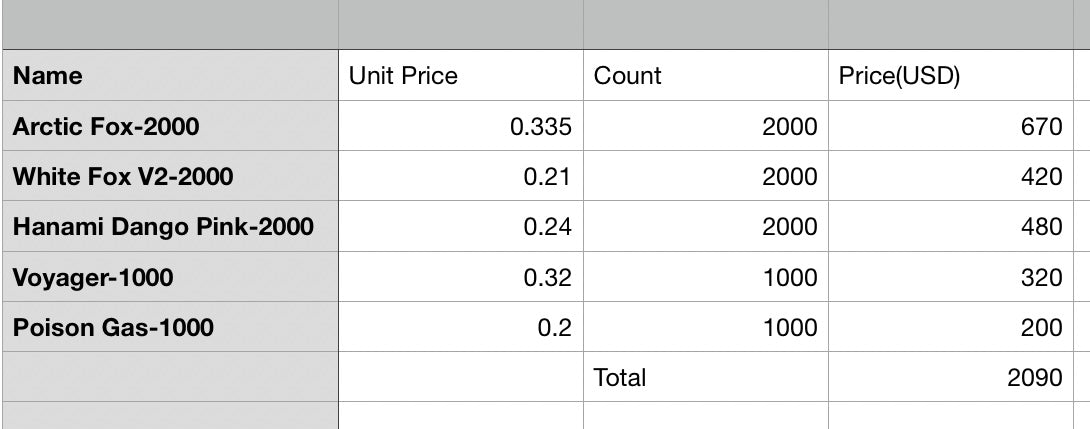Select the total sum cell 2090

950,377
